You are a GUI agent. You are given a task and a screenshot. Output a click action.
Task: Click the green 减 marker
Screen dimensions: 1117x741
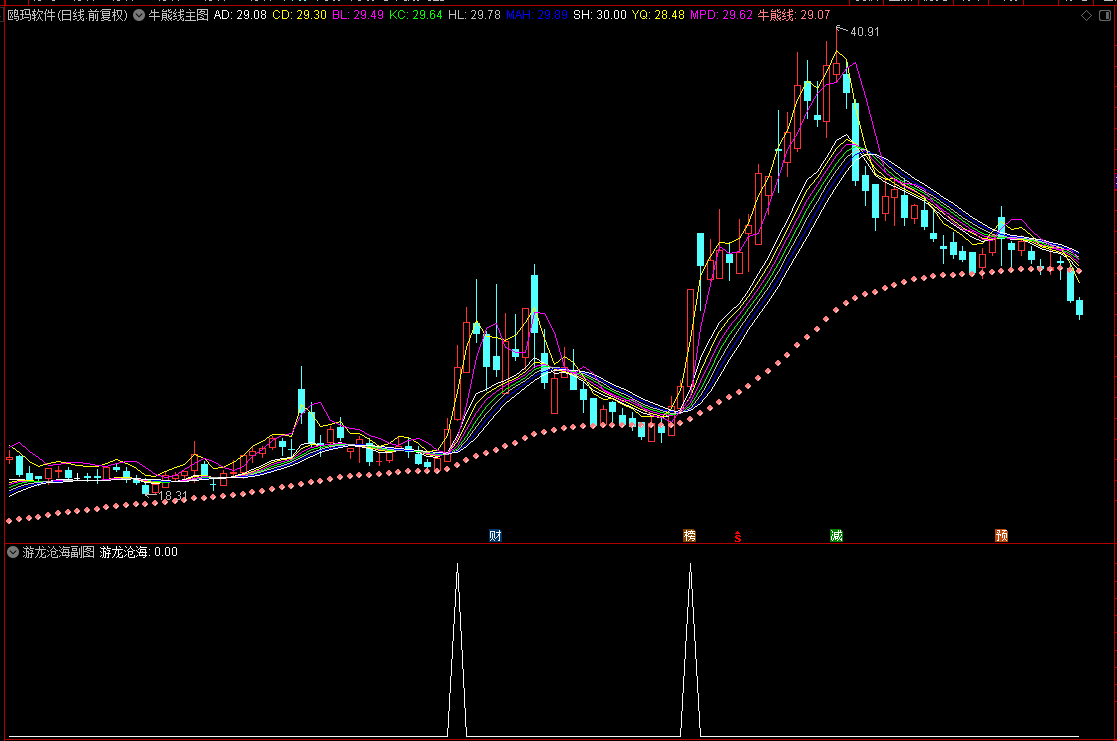[x=836, y=535]
